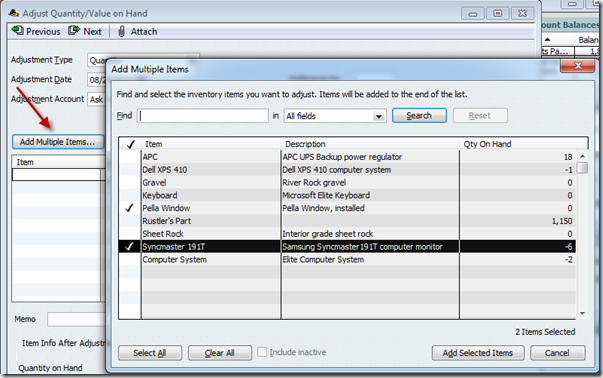Select 'Samsung Syncmaster 191T computer monitor' description
Screen dimensions: 603x378
[x=362, y=246]
